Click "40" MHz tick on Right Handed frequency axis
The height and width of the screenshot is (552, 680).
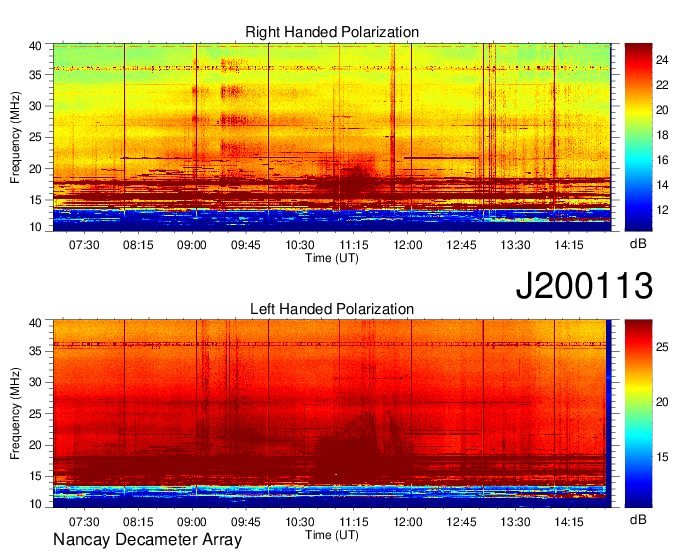(x=36, y=46)
